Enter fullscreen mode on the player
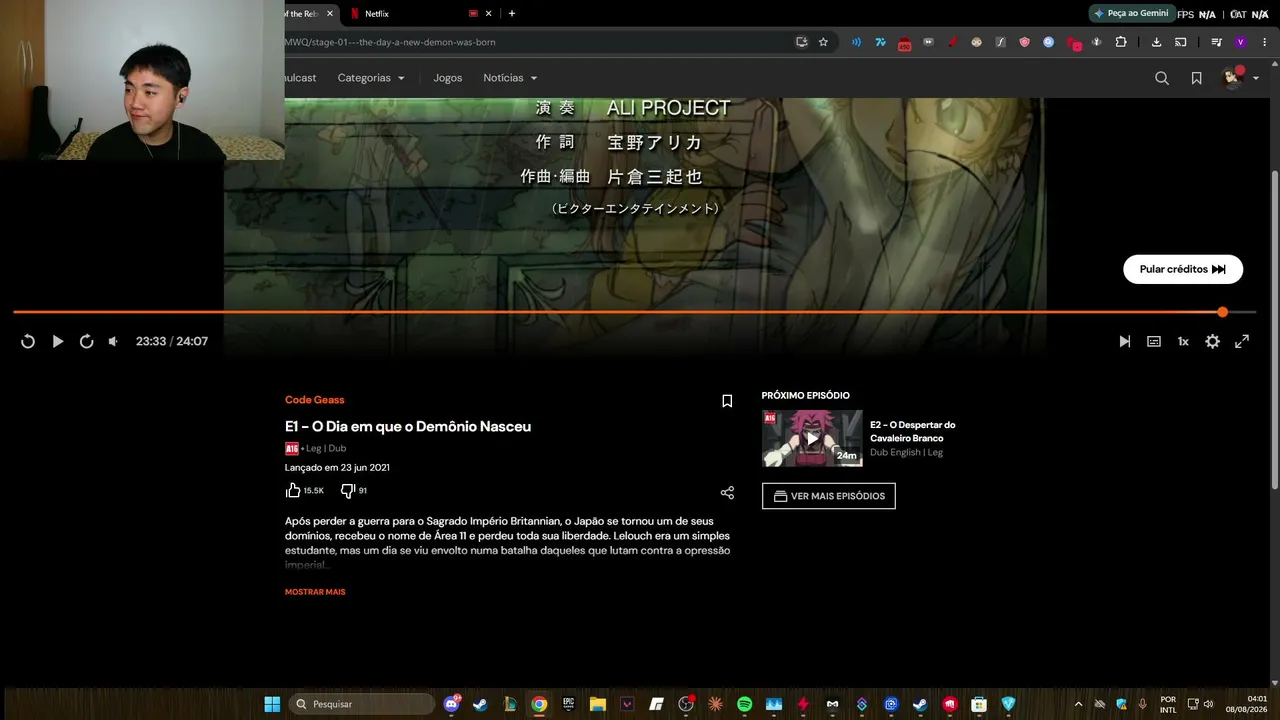This screenshot has width=1280, height=720. click(1242, 341)
